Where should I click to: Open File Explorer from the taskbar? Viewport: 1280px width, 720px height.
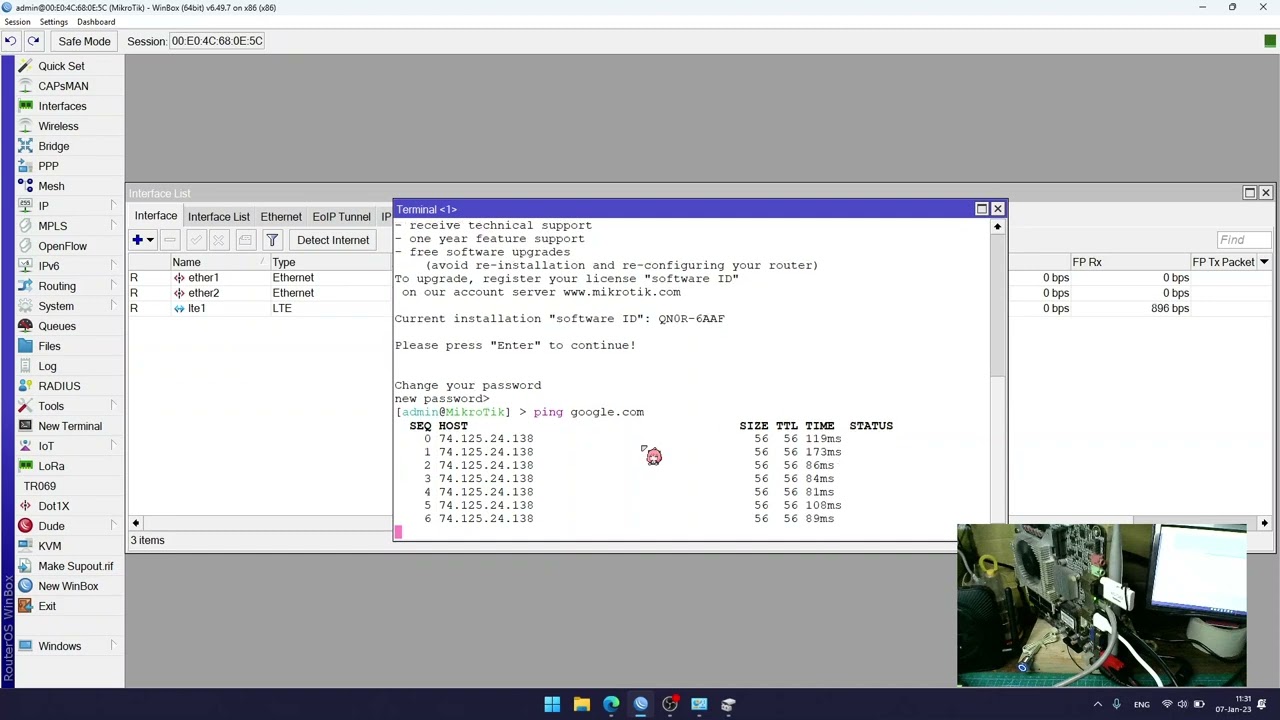pyautogui.click(x=581, y=705)
